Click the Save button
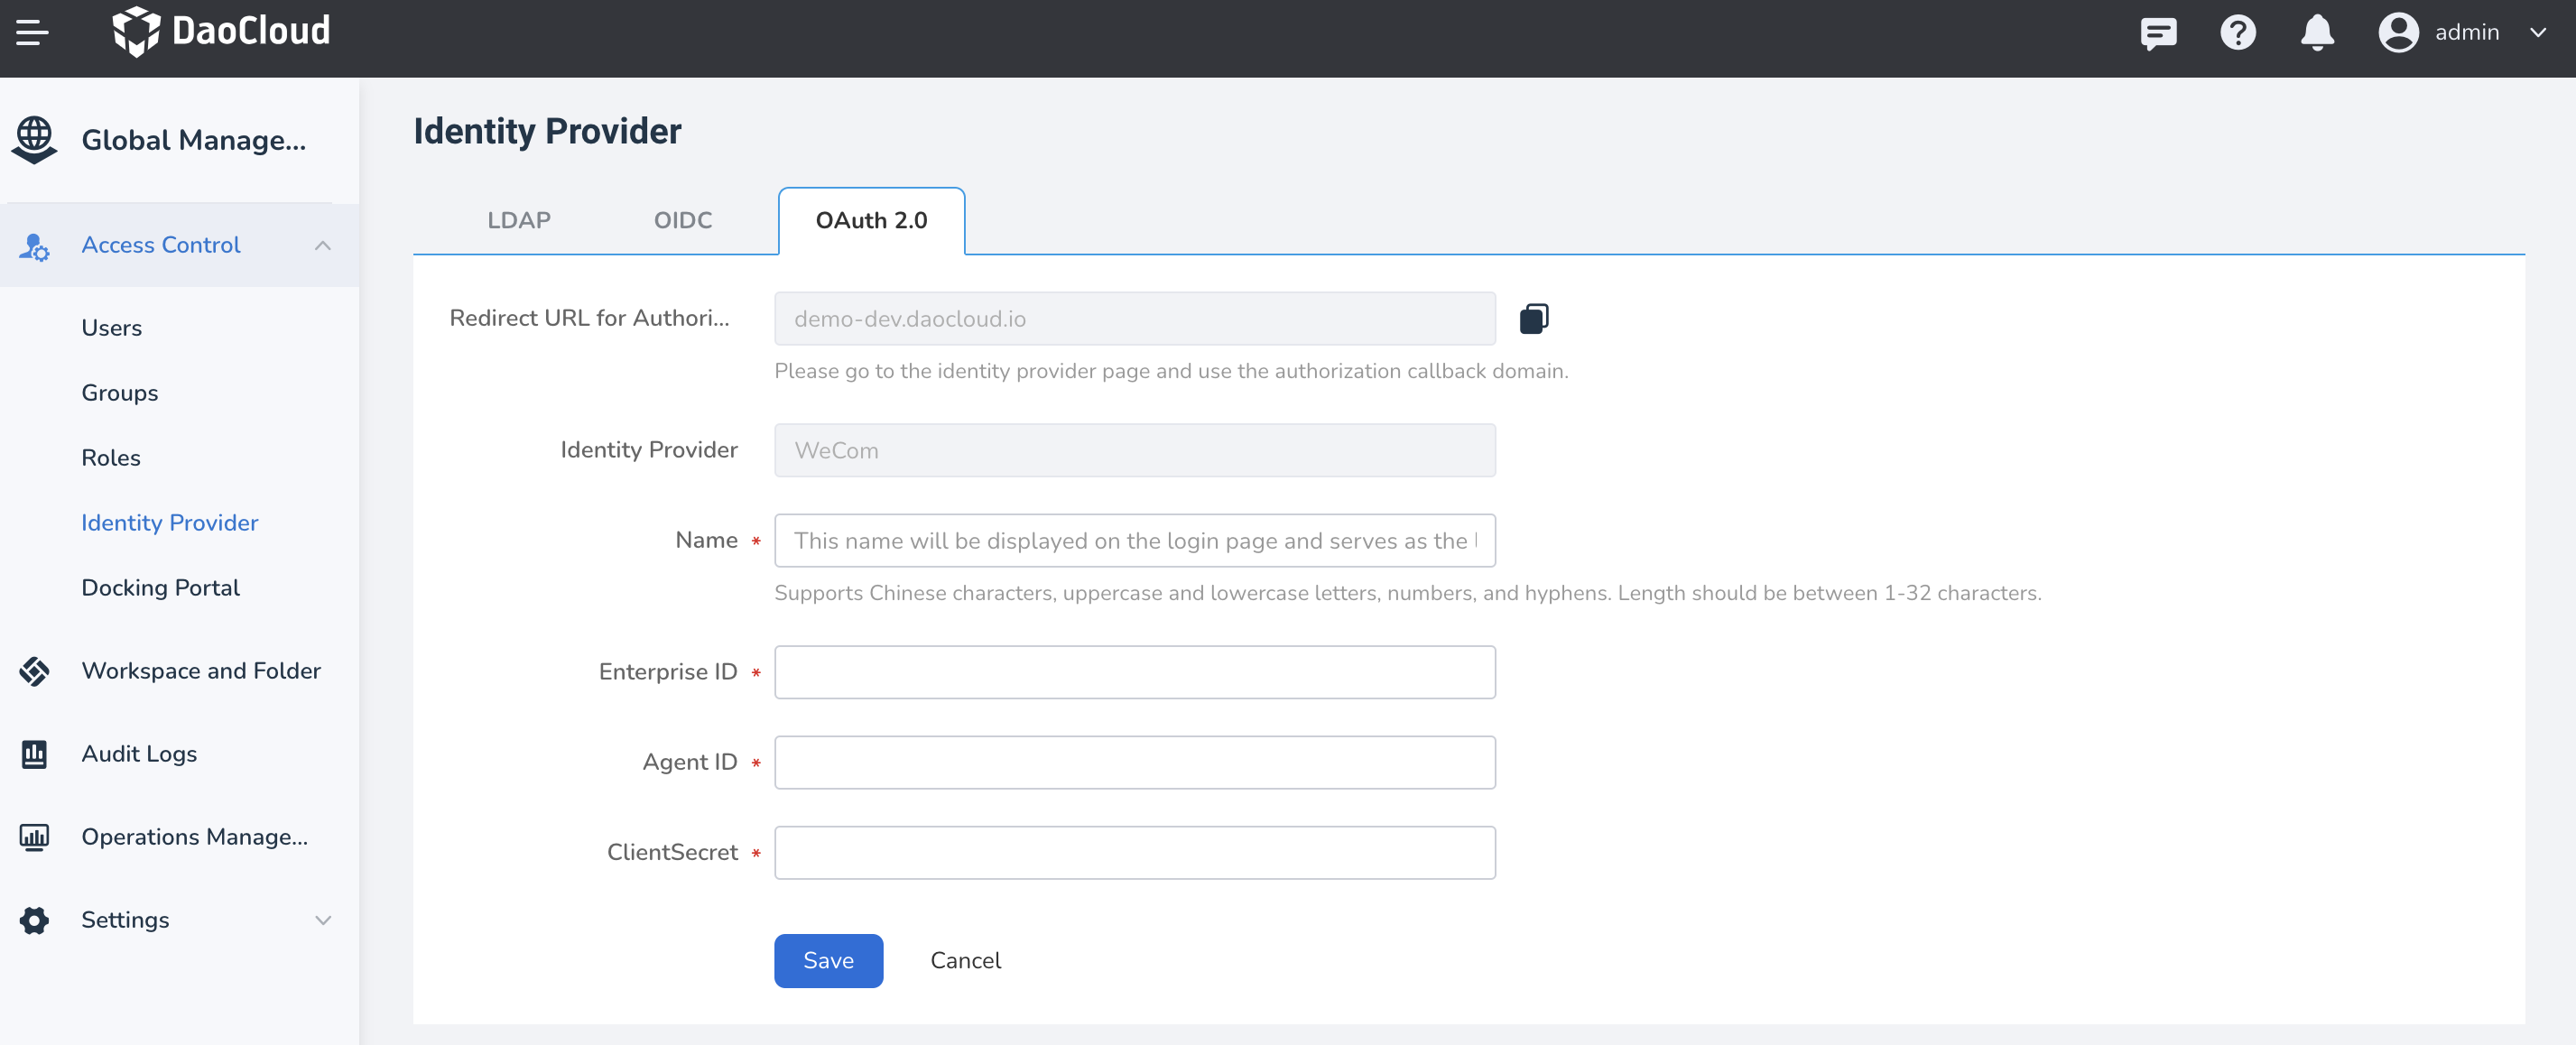This screenshot has width=2576, height=1045. click(x=828, y=960)
